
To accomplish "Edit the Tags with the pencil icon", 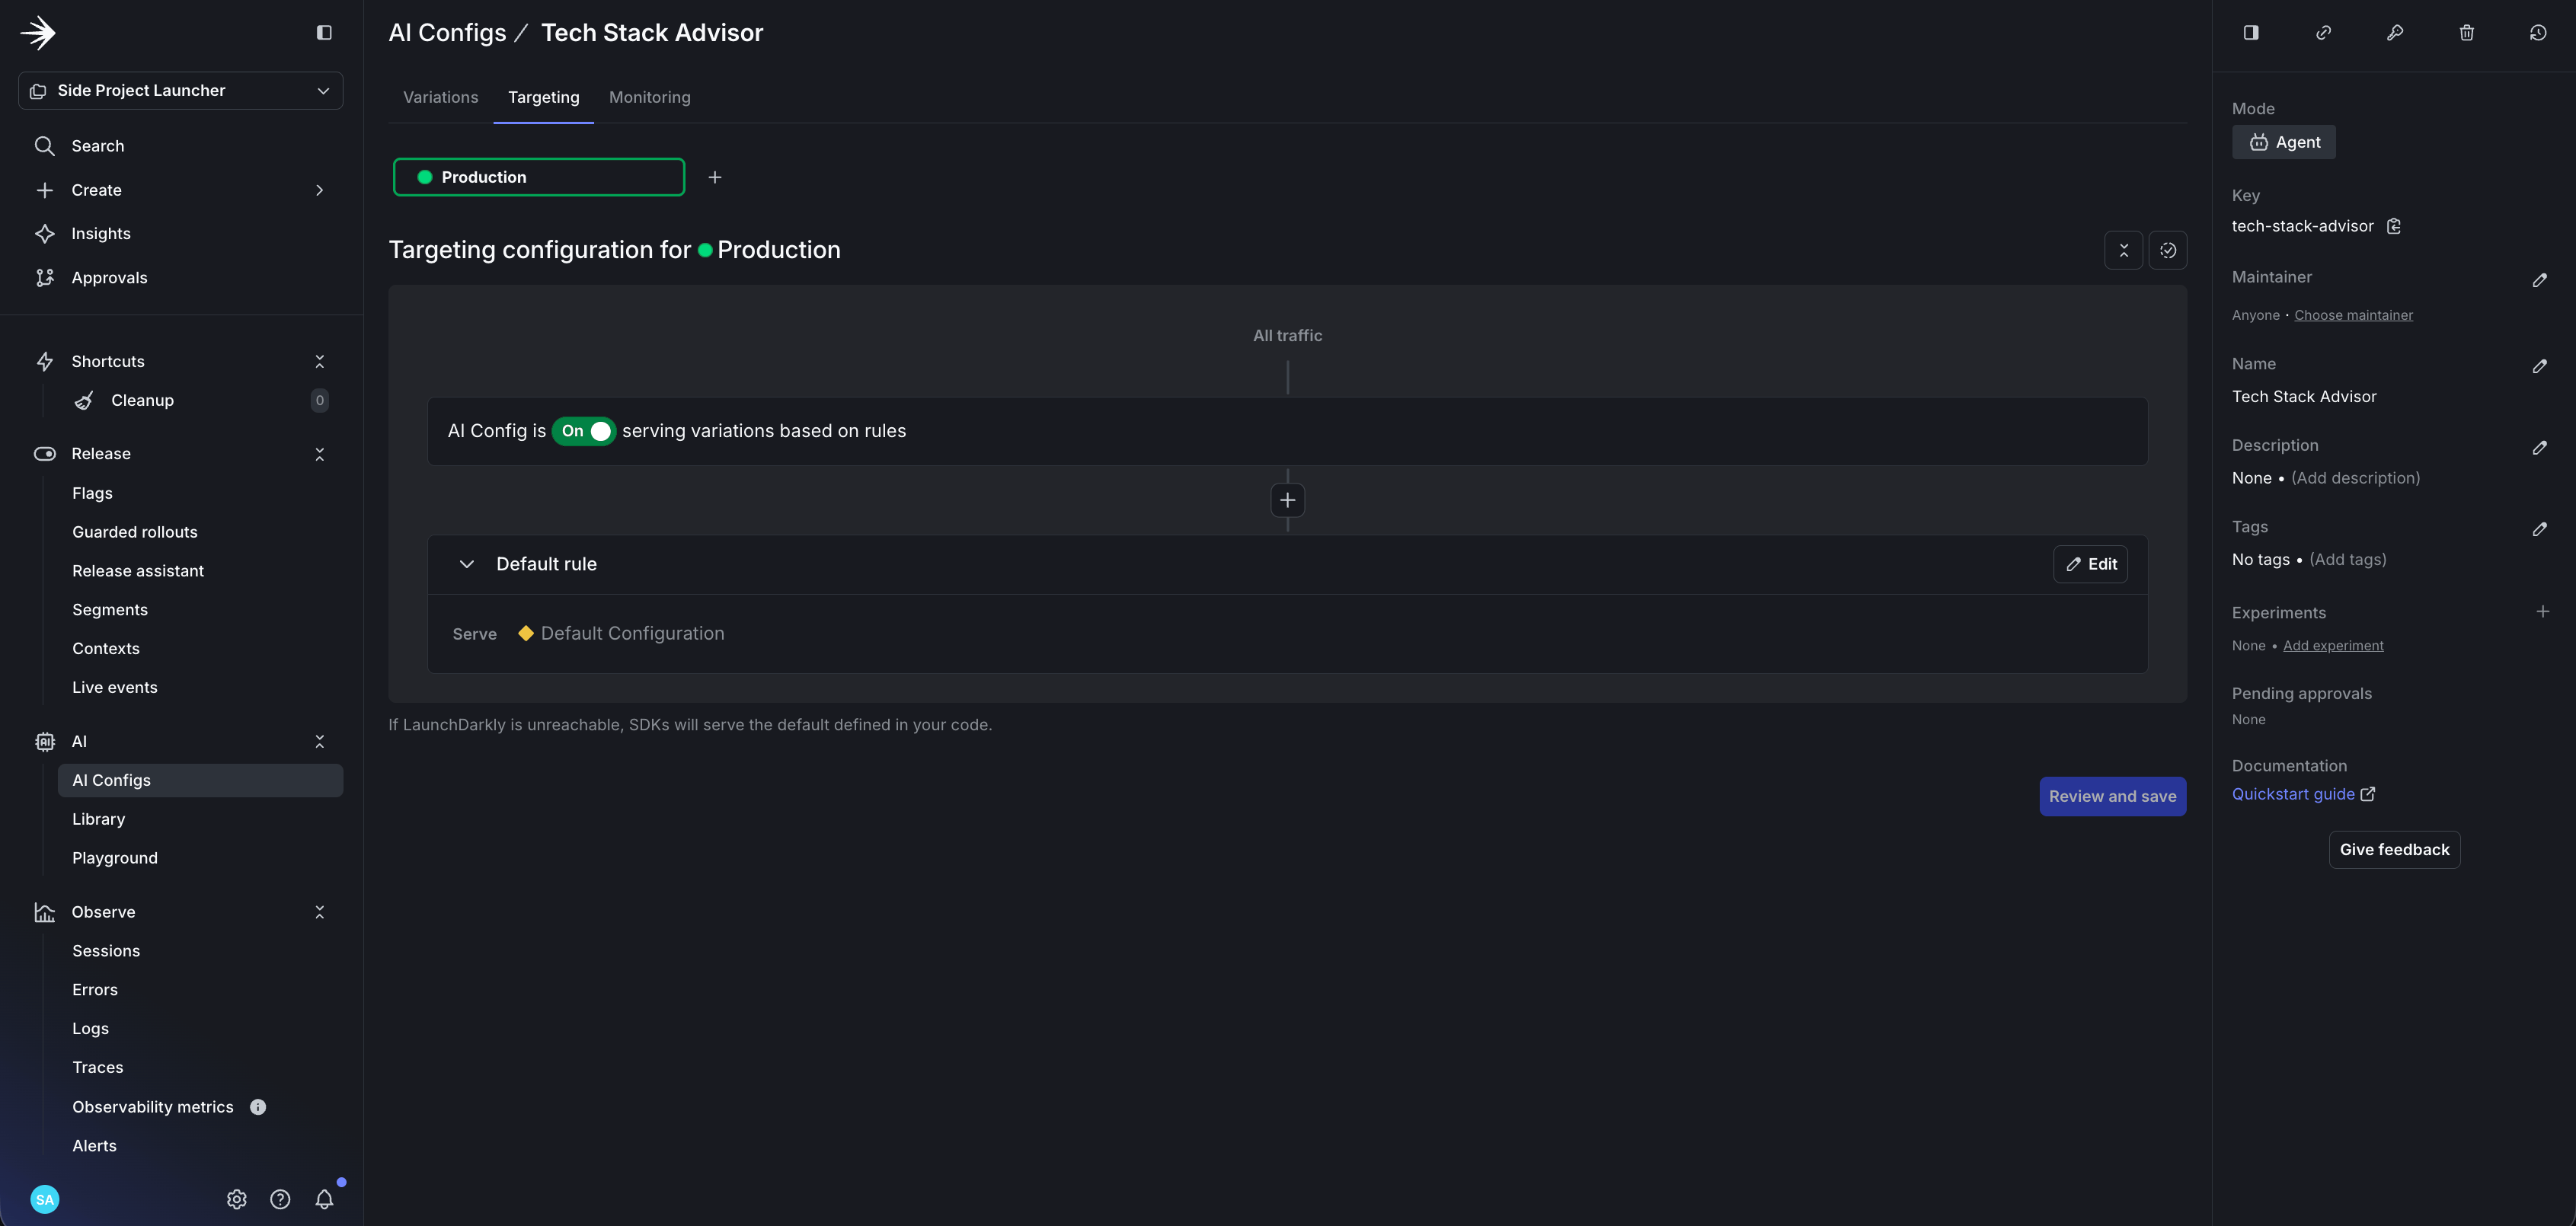I will pos(2540,529).
